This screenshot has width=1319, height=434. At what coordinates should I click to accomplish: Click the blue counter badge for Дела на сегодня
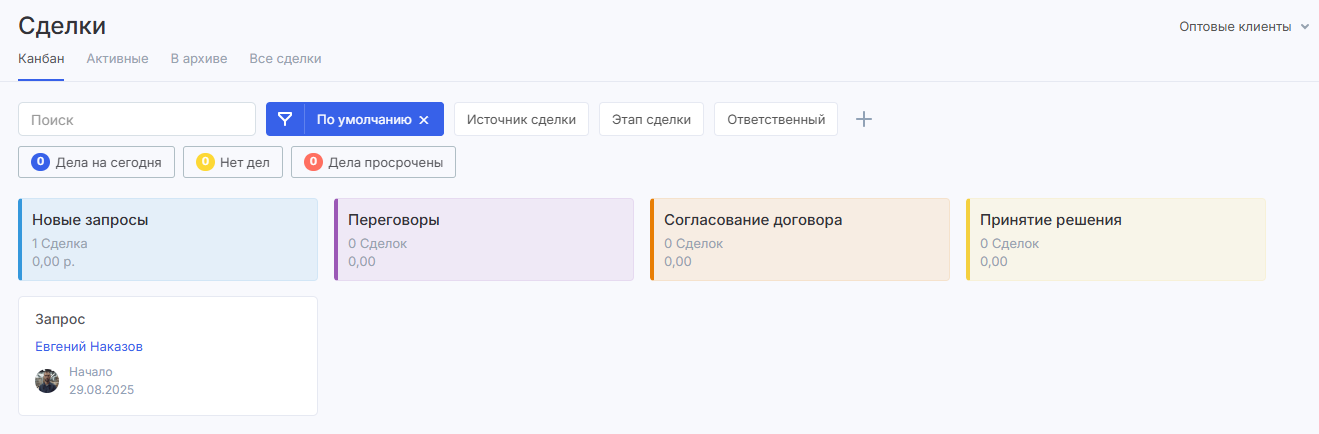(41, 162)
